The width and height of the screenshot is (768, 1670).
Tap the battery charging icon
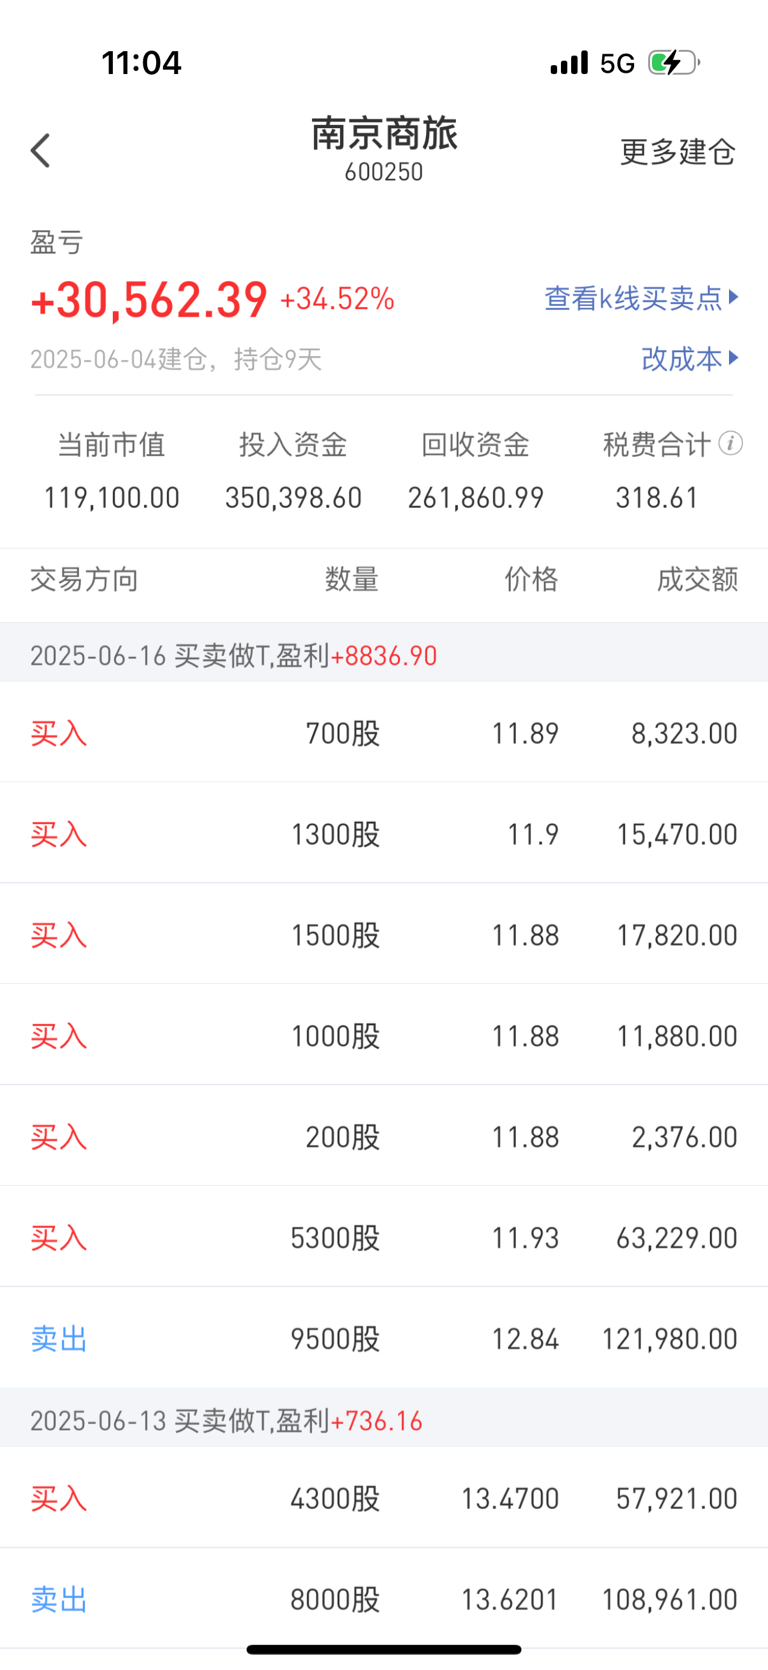click(674, 63)
